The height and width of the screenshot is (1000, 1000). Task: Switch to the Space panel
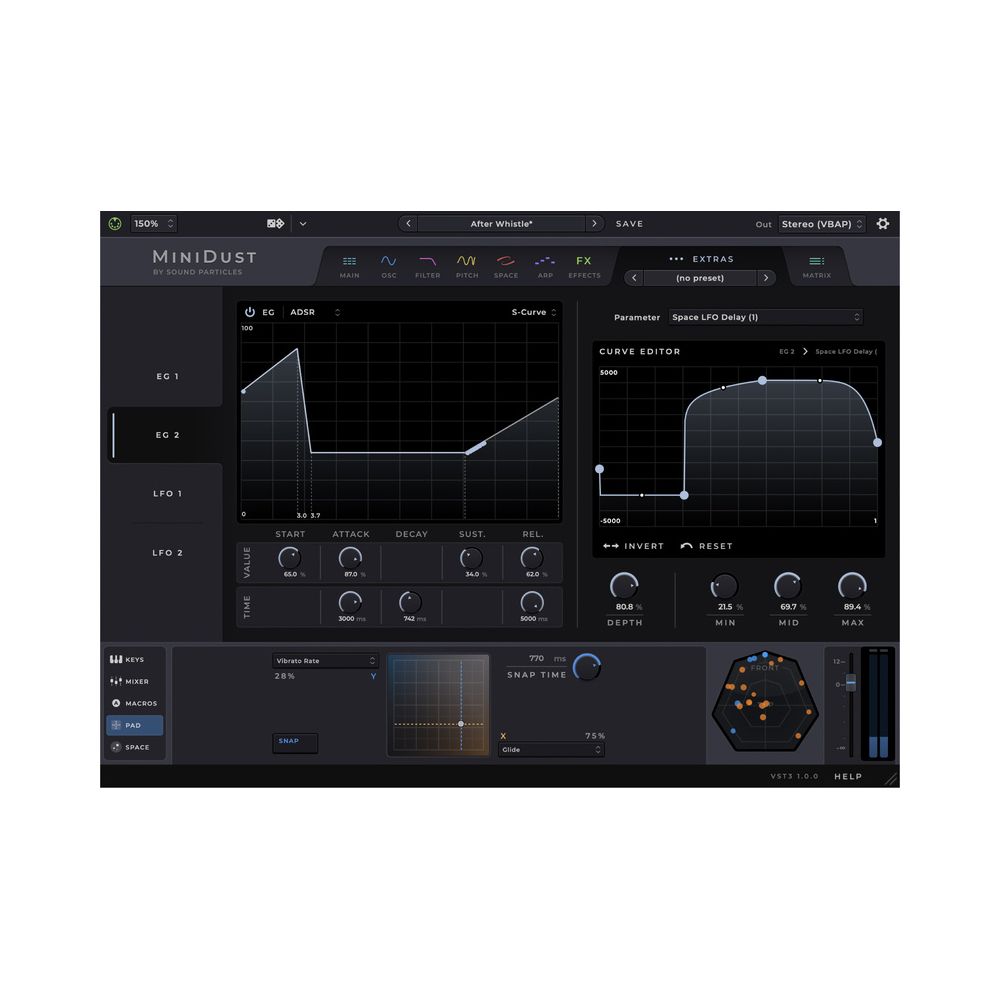[x=134, y=747]
